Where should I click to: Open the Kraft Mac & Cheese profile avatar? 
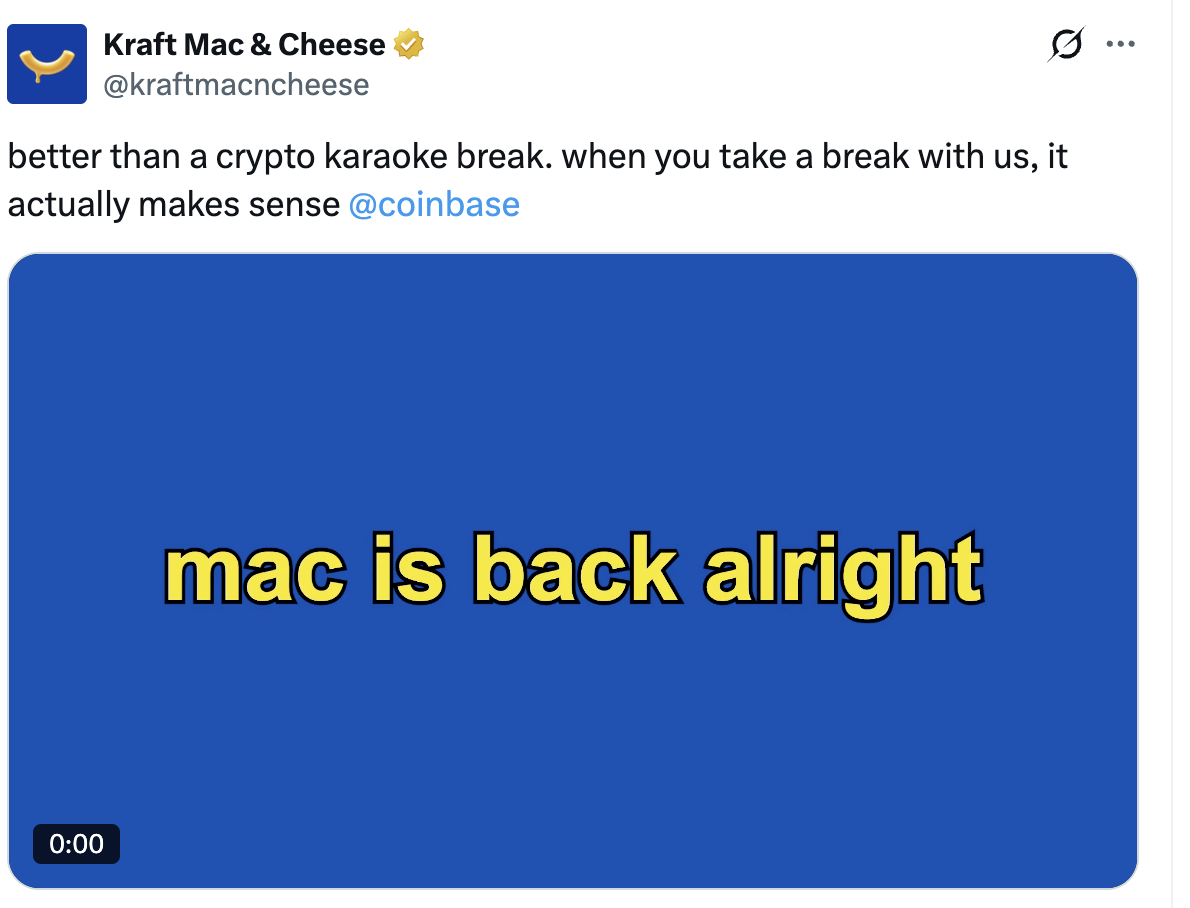pyautogui.click(x=47, y=64)
